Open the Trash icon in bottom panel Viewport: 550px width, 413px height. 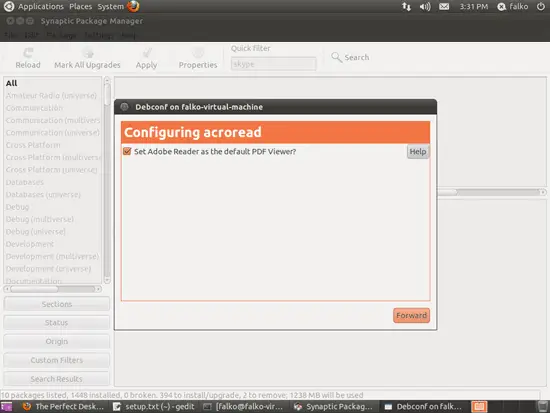tap(543, 407)
